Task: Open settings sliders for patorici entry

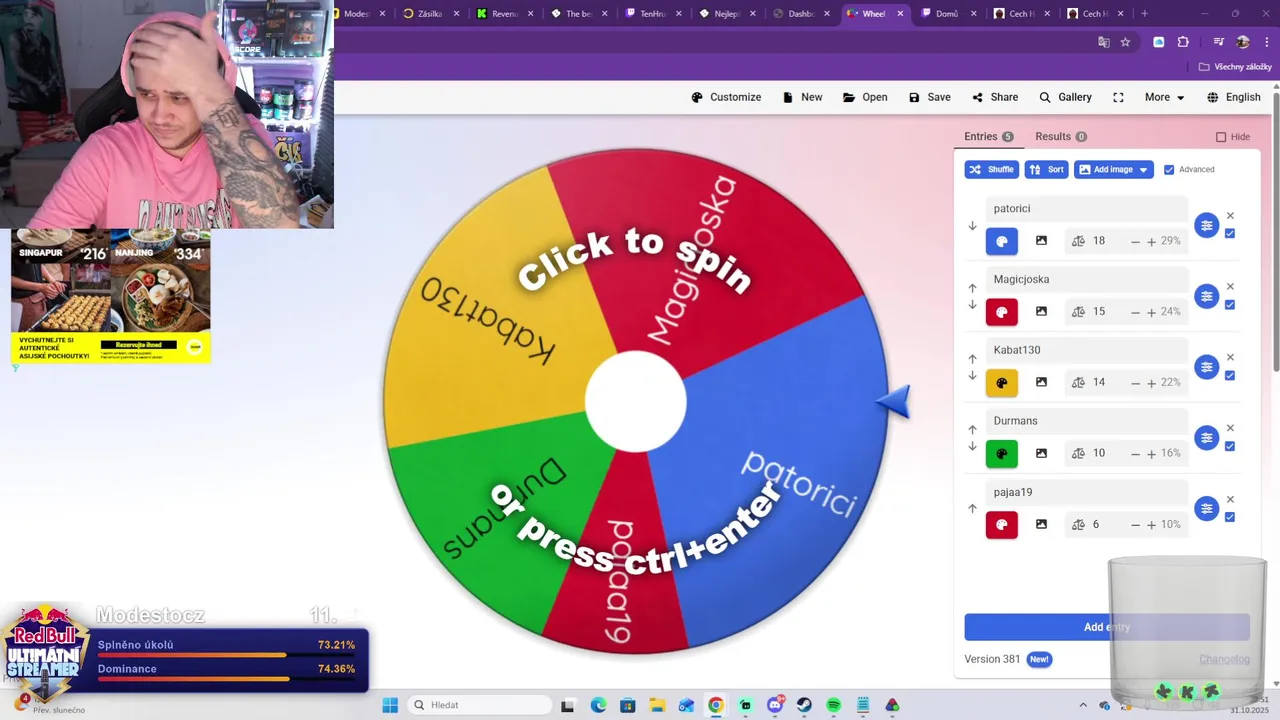Action: pos(1207,225)
